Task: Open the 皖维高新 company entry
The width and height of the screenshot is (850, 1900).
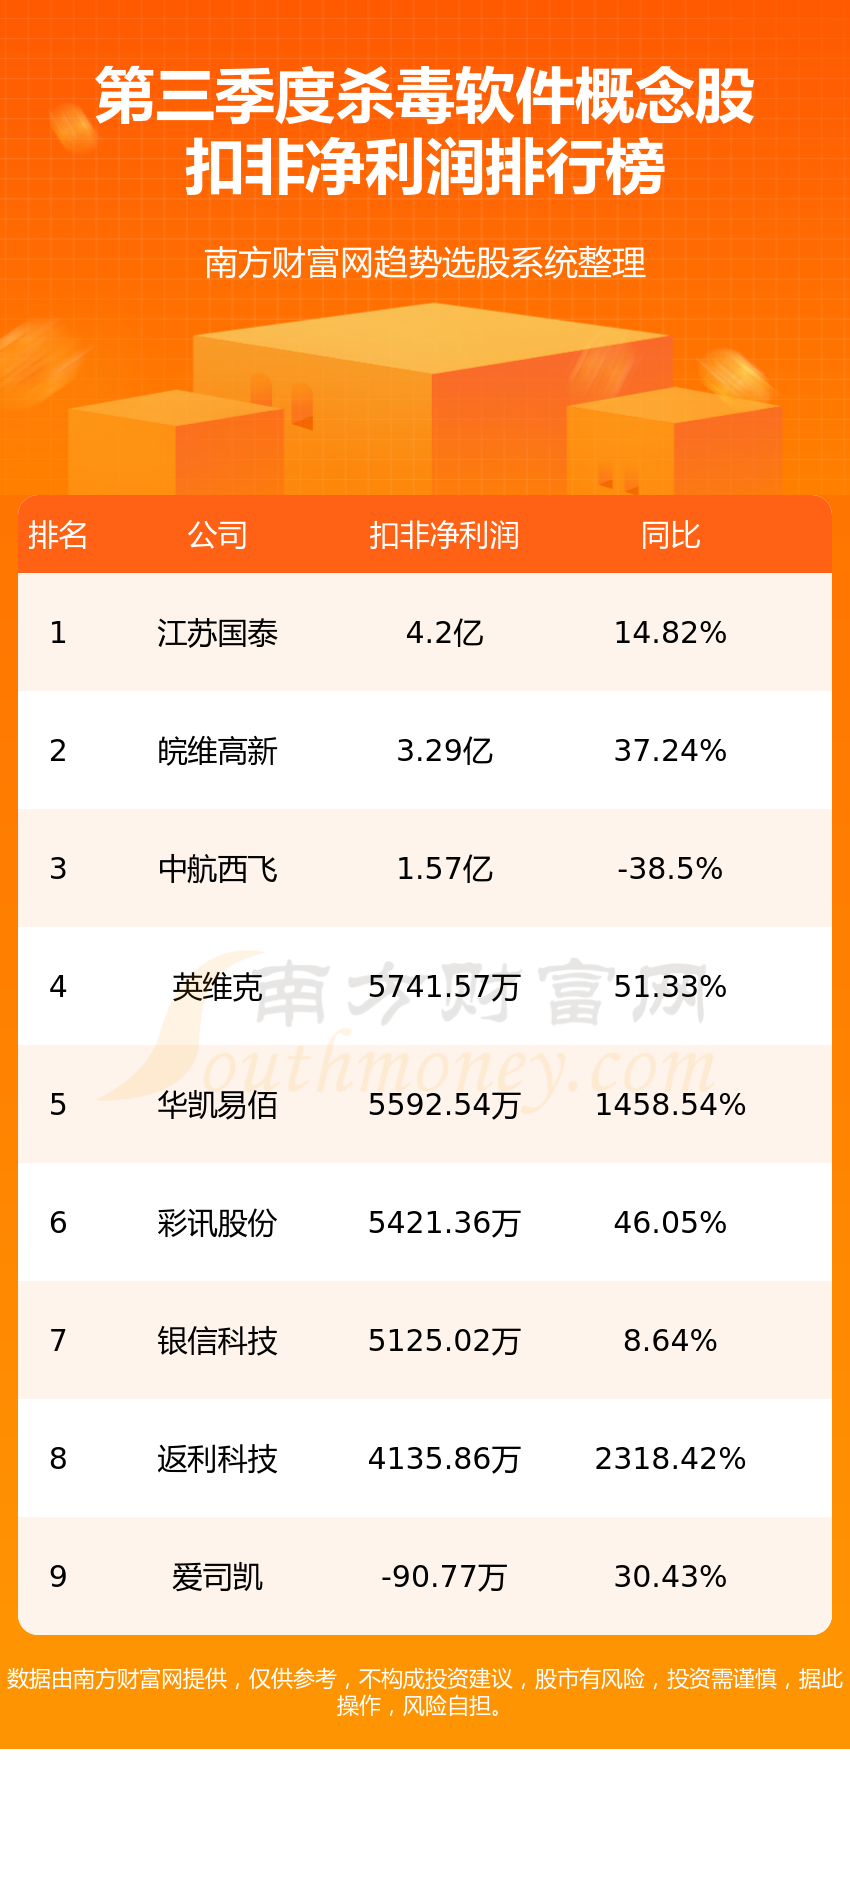Action: [217, 751]
